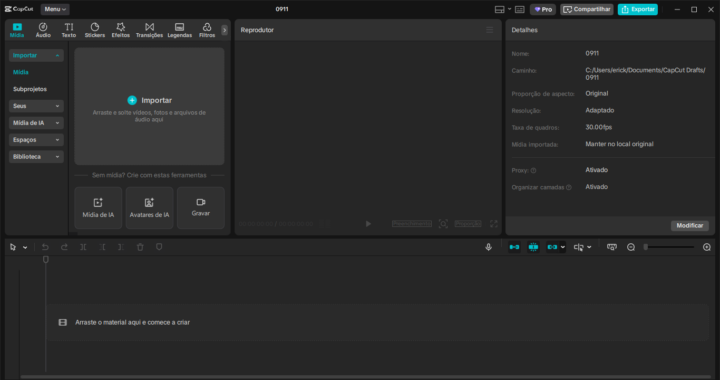Open the Avatares de IA tool card
The image size is (720, 380).
pos(149,208)
